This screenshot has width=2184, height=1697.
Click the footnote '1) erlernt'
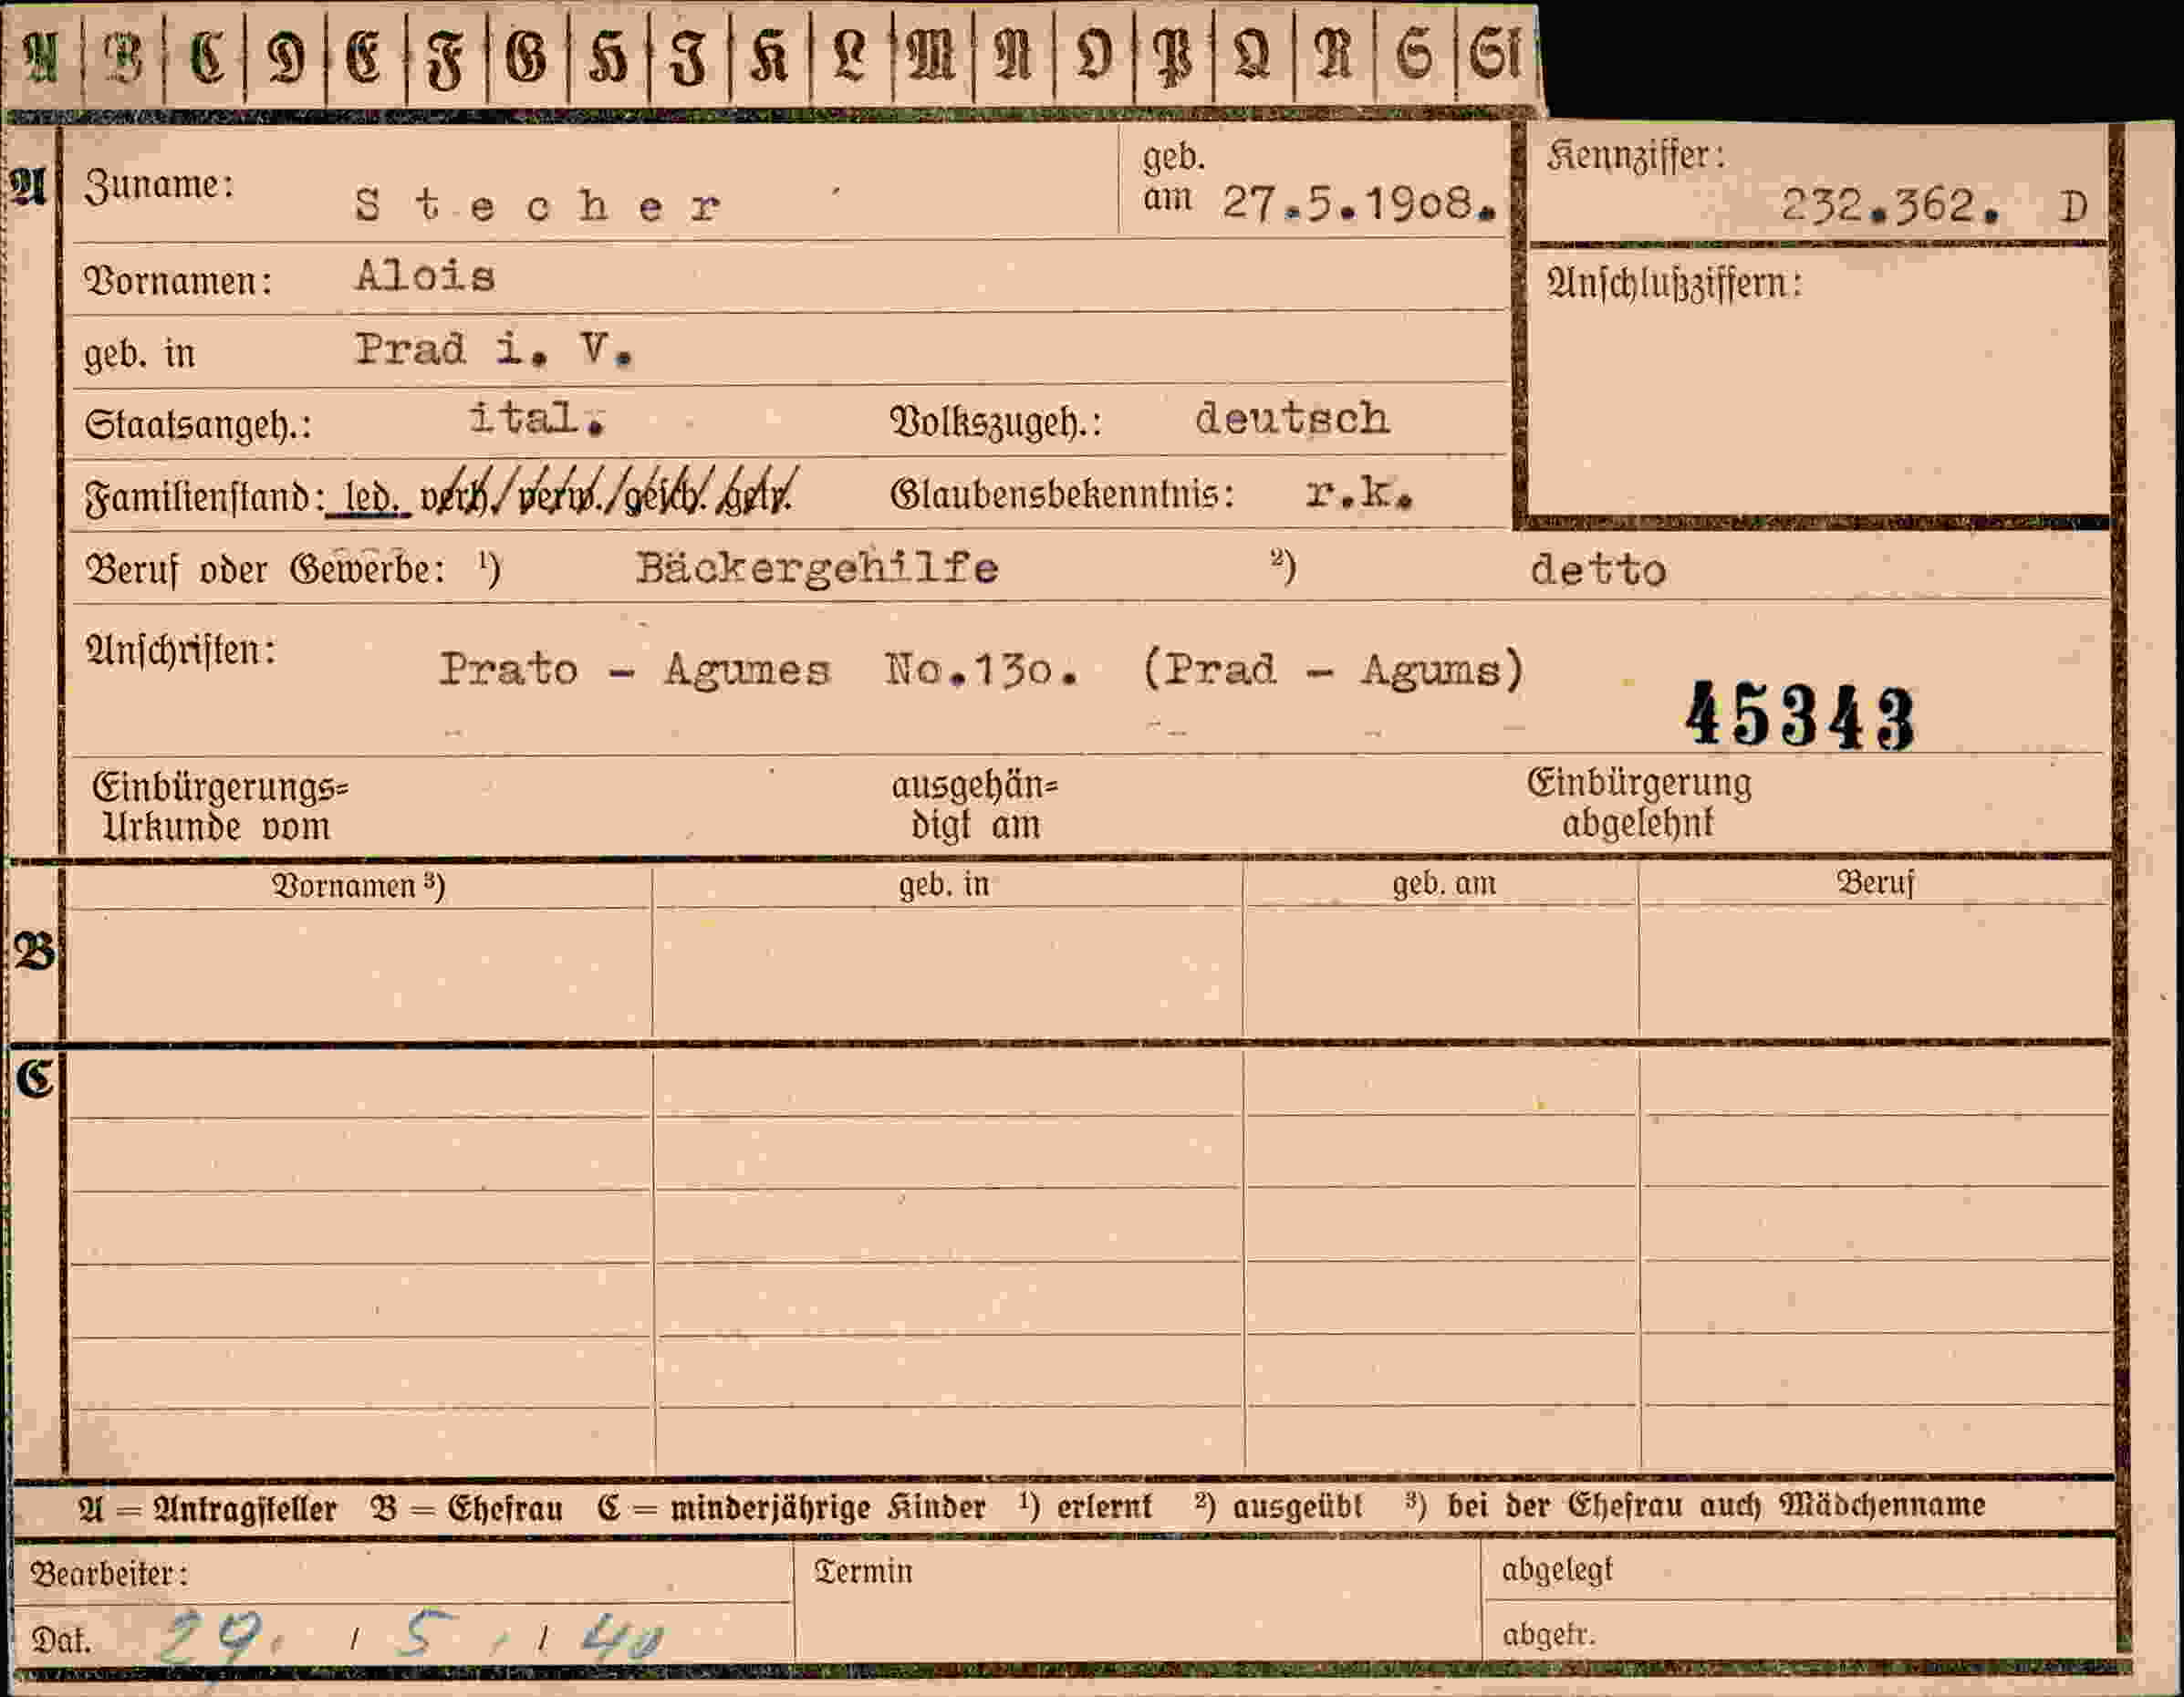coord(1086,1505)
